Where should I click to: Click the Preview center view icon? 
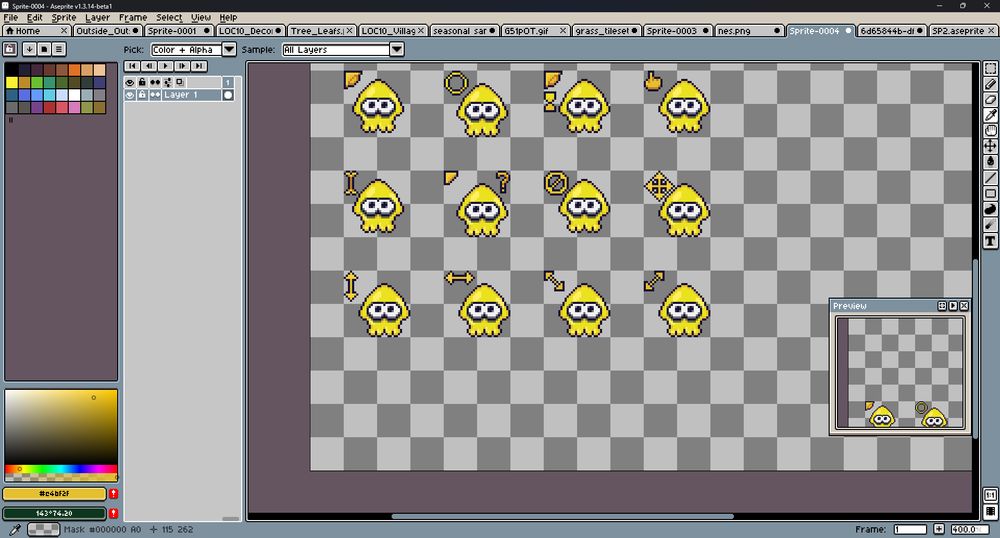[942, 306]
